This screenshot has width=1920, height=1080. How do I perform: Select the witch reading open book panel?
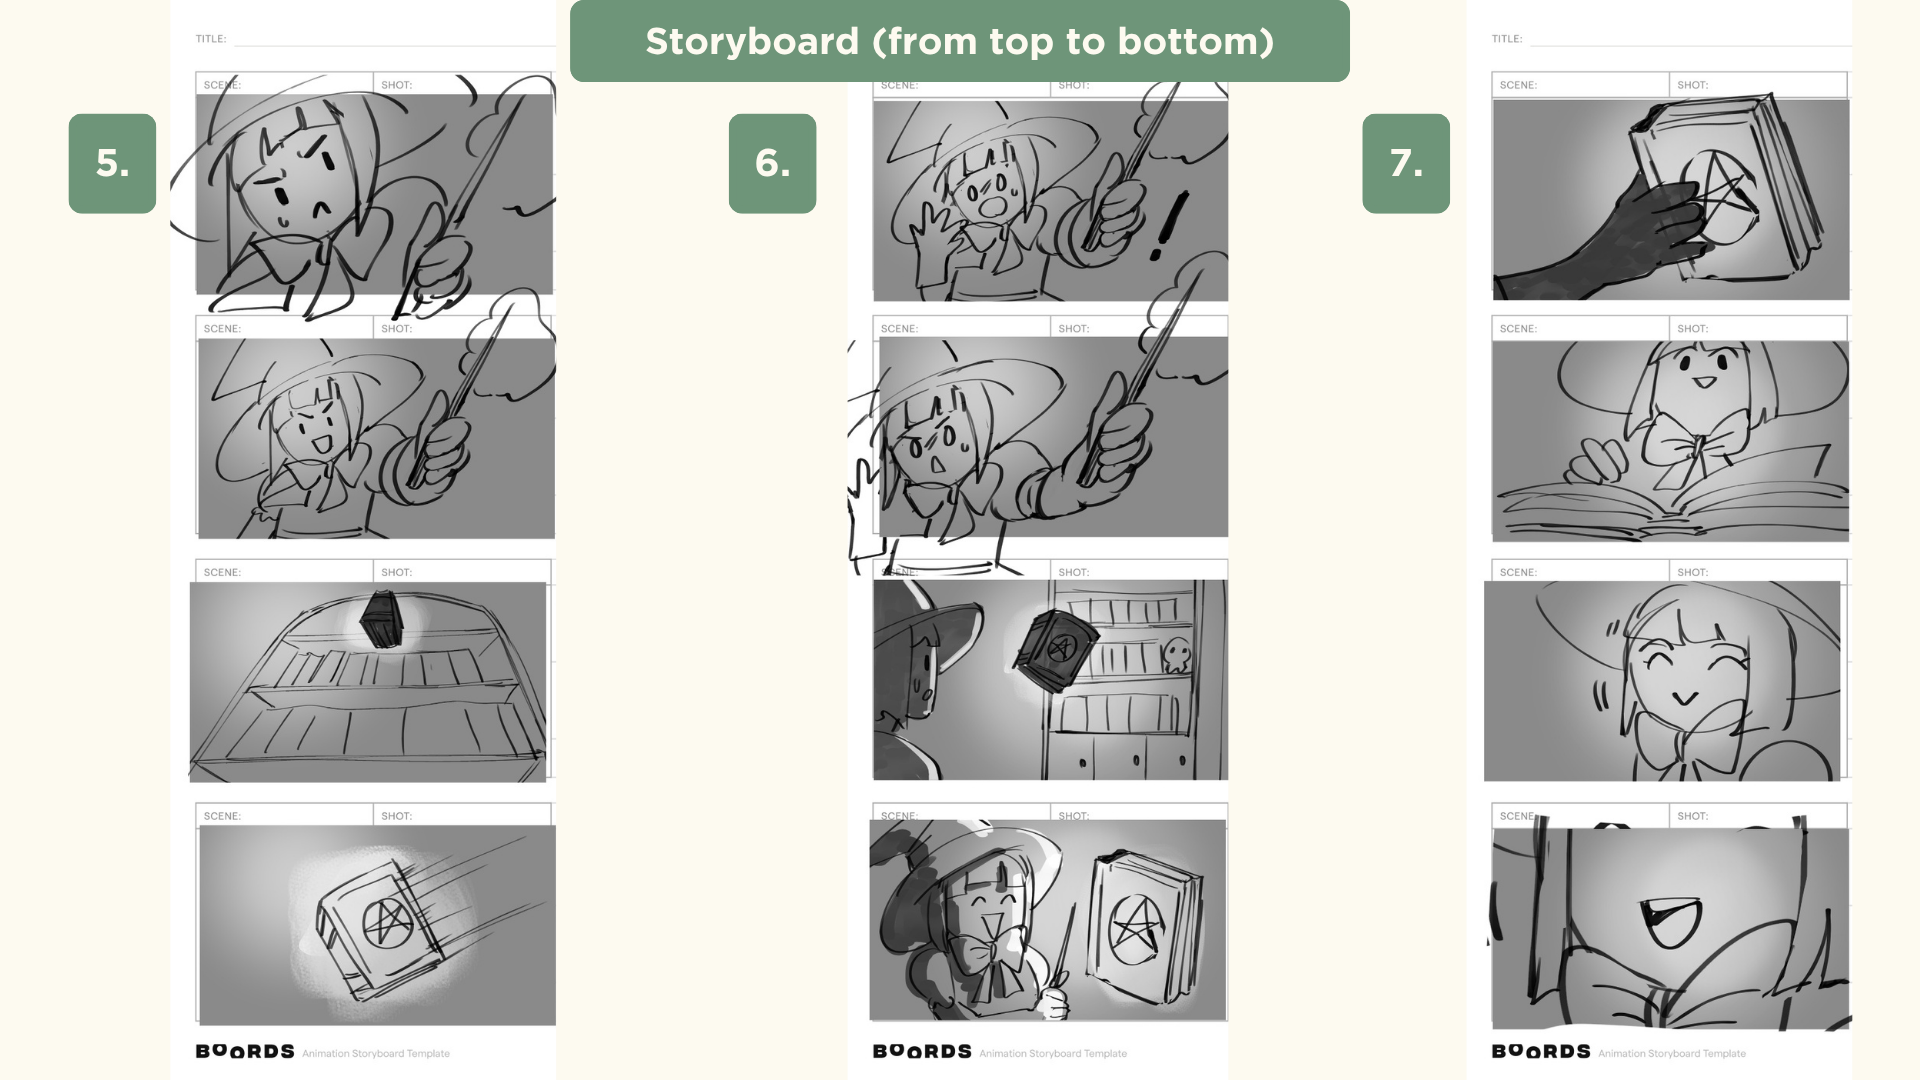(1671, 441)
